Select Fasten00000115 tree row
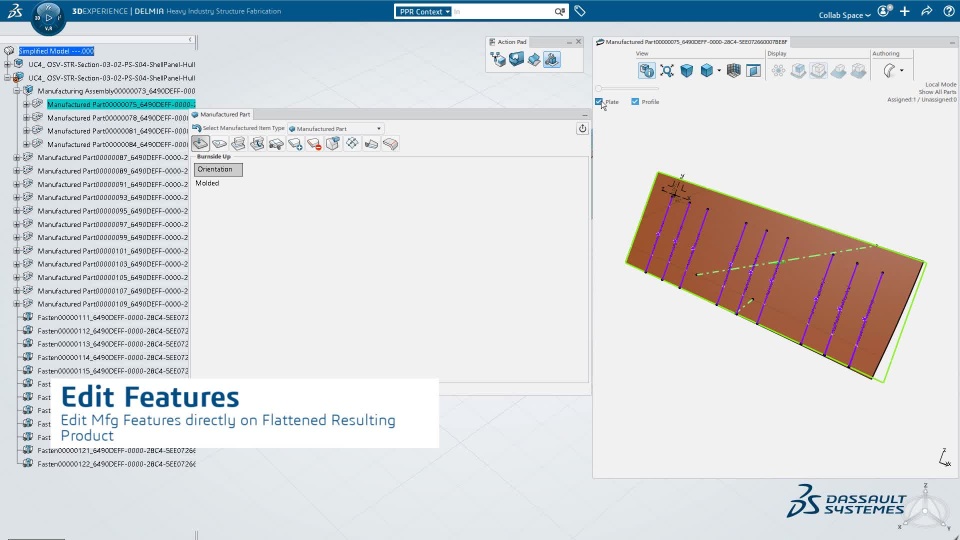This screenshot has width=960, height=540. pos(113,370)
